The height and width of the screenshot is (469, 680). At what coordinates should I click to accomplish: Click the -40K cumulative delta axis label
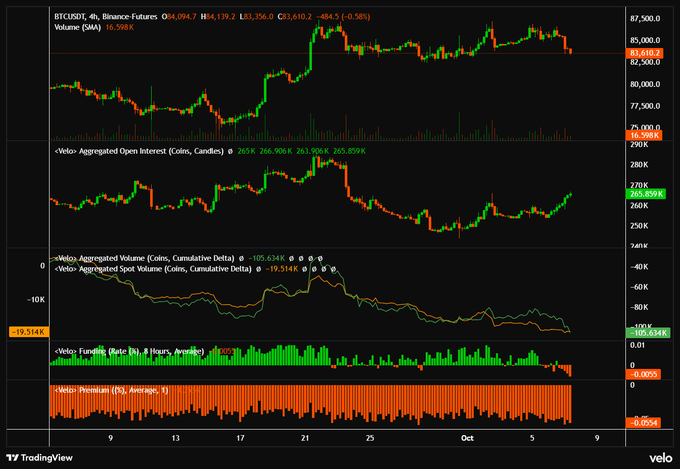639,267
